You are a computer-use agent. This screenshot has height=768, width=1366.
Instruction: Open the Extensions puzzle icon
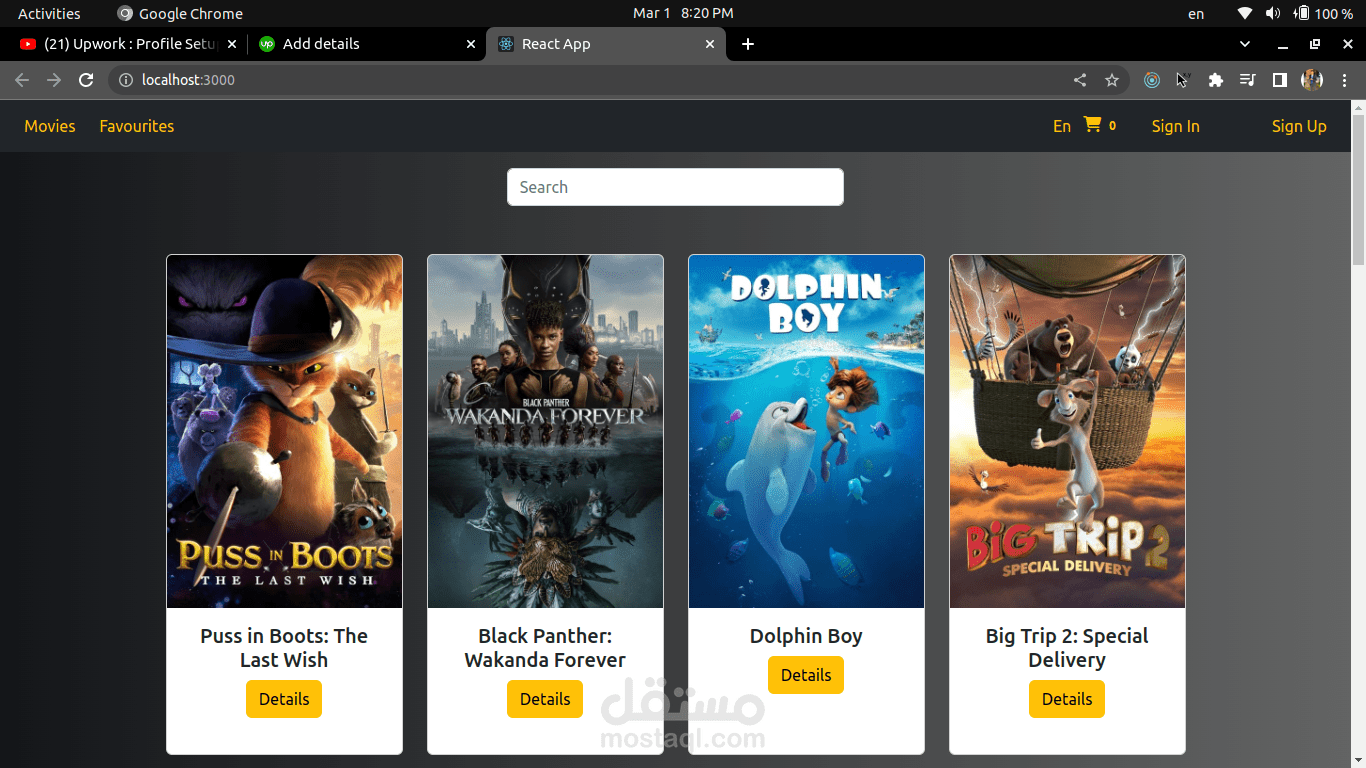[1216, 80]
